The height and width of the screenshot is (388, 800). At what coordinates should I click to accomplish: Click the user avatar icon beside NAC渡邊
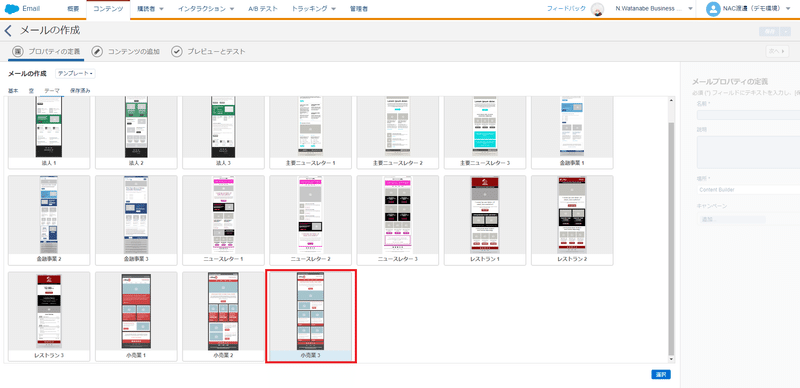(x=714, y=9)
